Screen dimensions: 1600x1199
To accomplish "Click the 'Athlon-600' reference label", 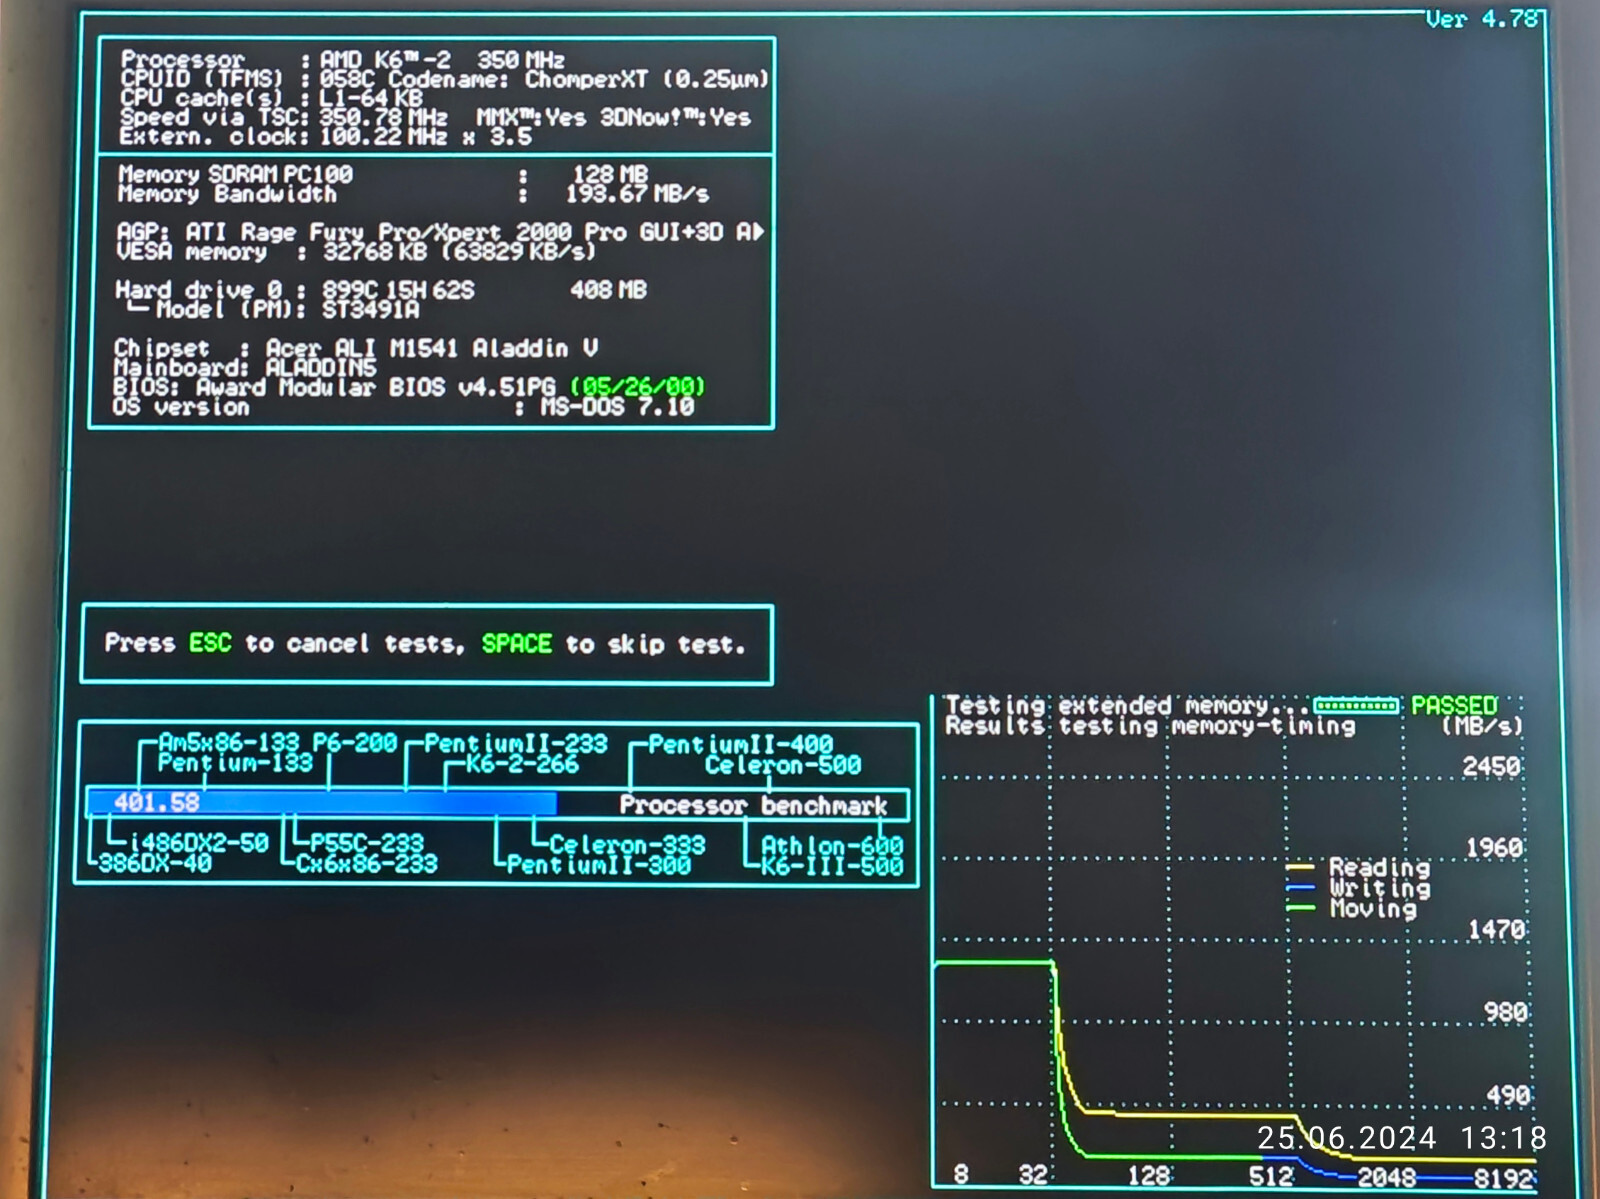I will click(x=832, y=847).
